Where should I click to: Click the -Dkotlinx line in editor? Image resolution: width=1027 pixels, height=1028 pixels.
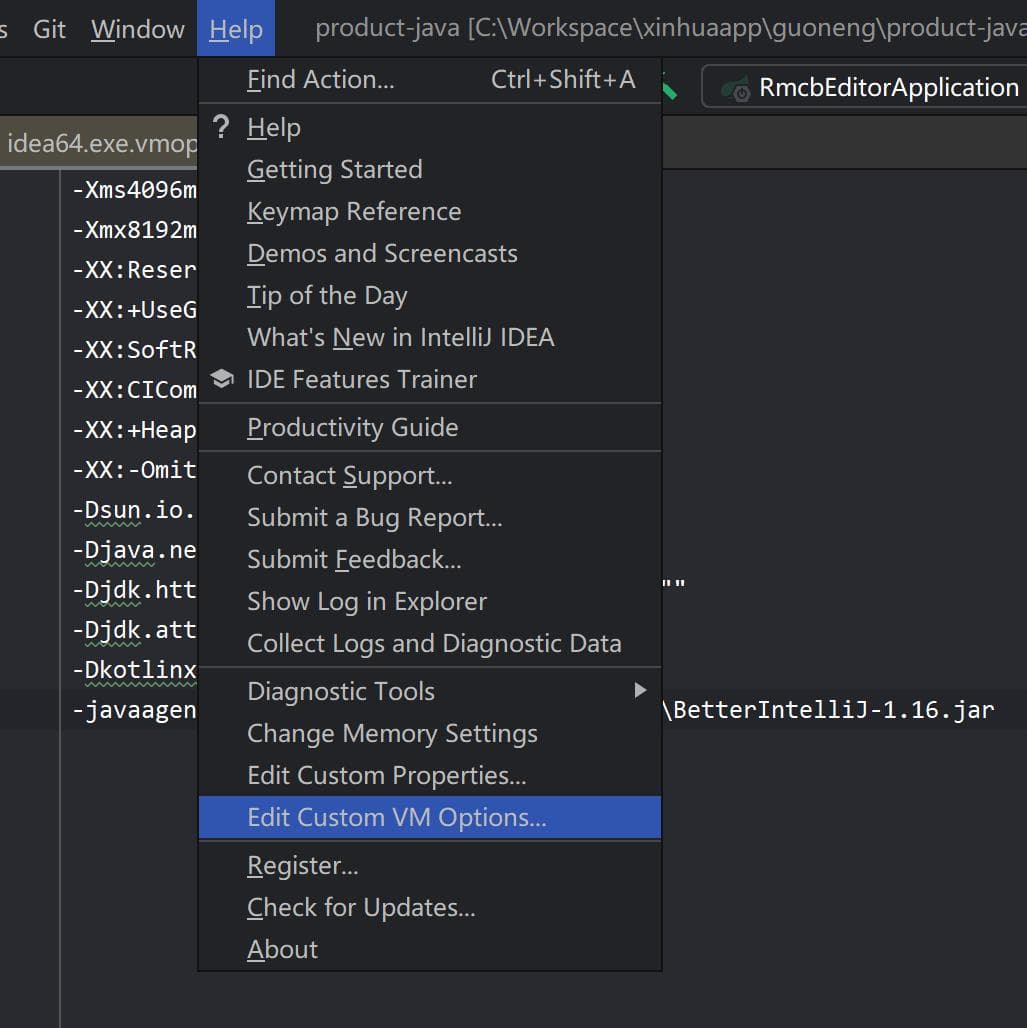tap(134, 670)
